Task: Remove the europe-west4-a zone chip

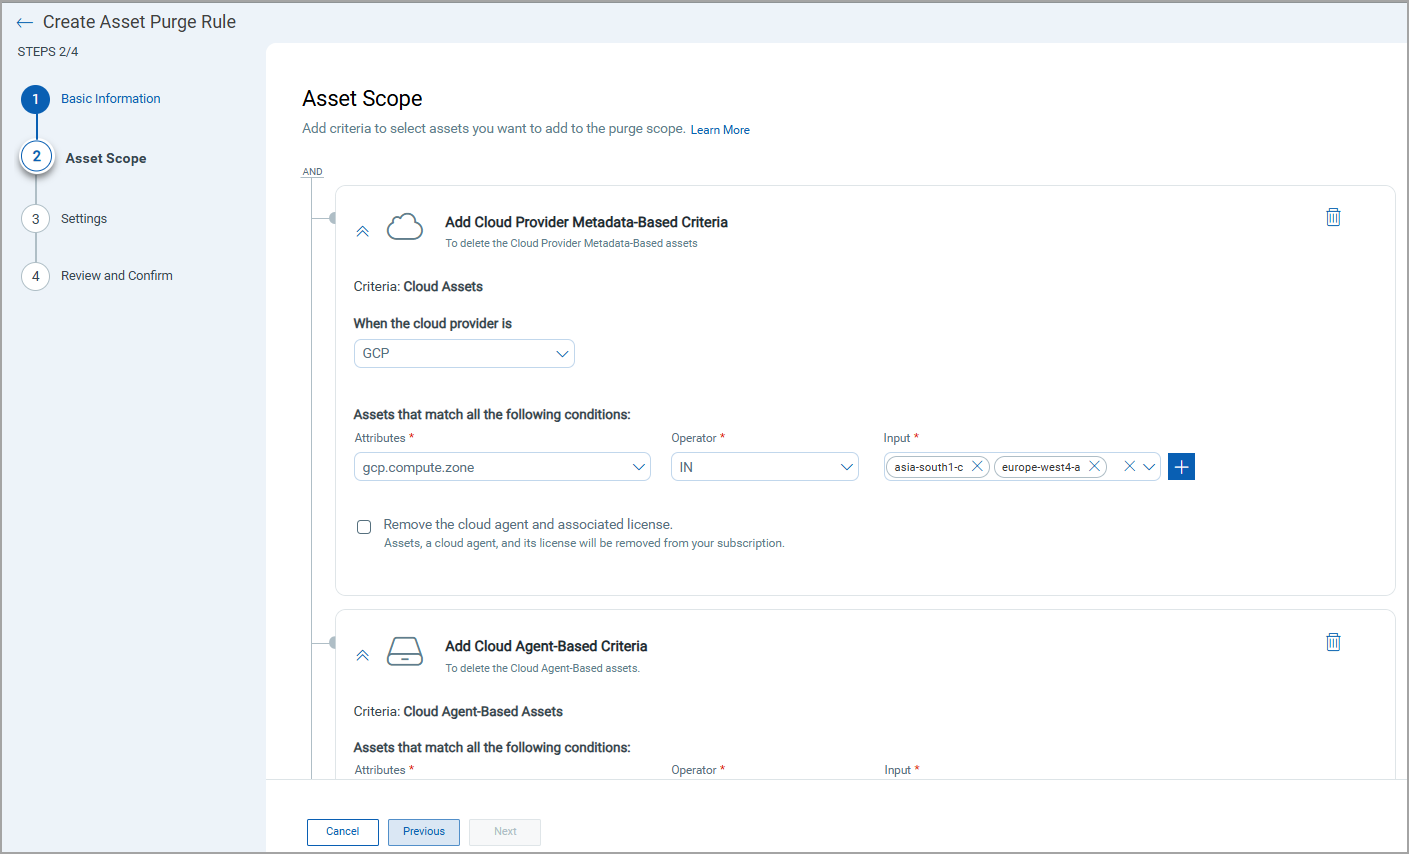Action: [x=1093, y=466]
